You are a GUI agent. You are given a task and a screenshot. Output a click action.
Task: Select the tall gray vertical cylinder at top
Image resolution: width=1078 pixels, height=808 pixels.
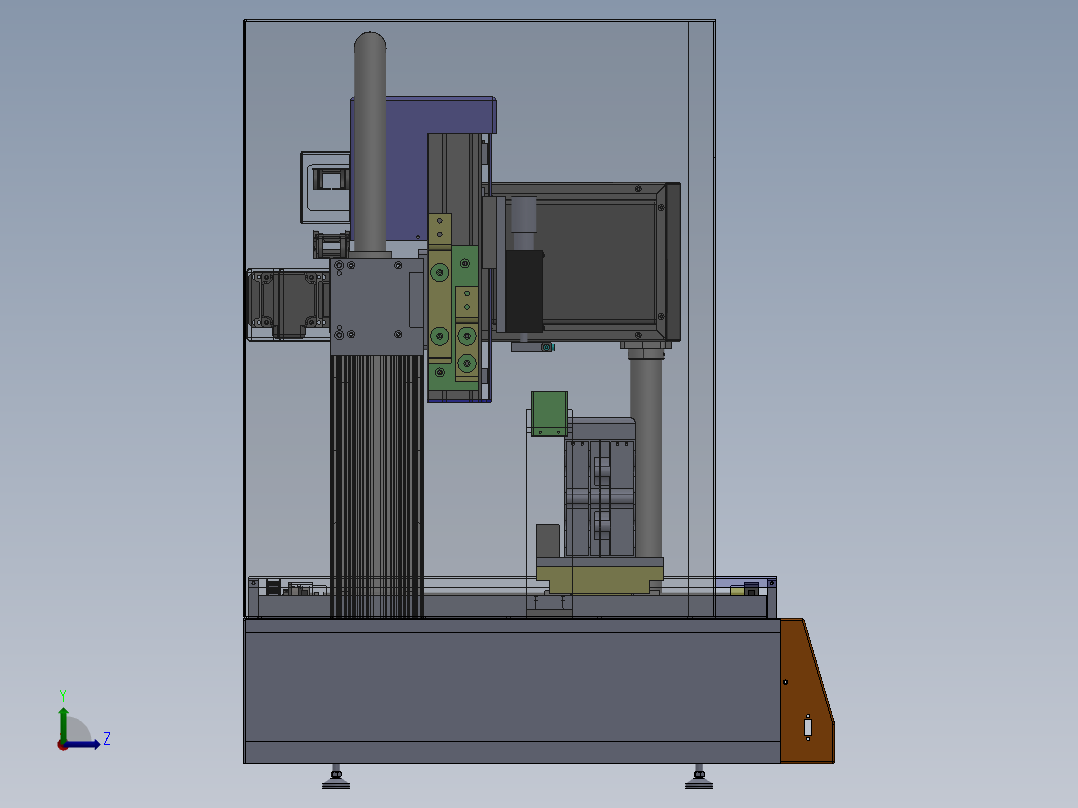click(x=370, y=143)
